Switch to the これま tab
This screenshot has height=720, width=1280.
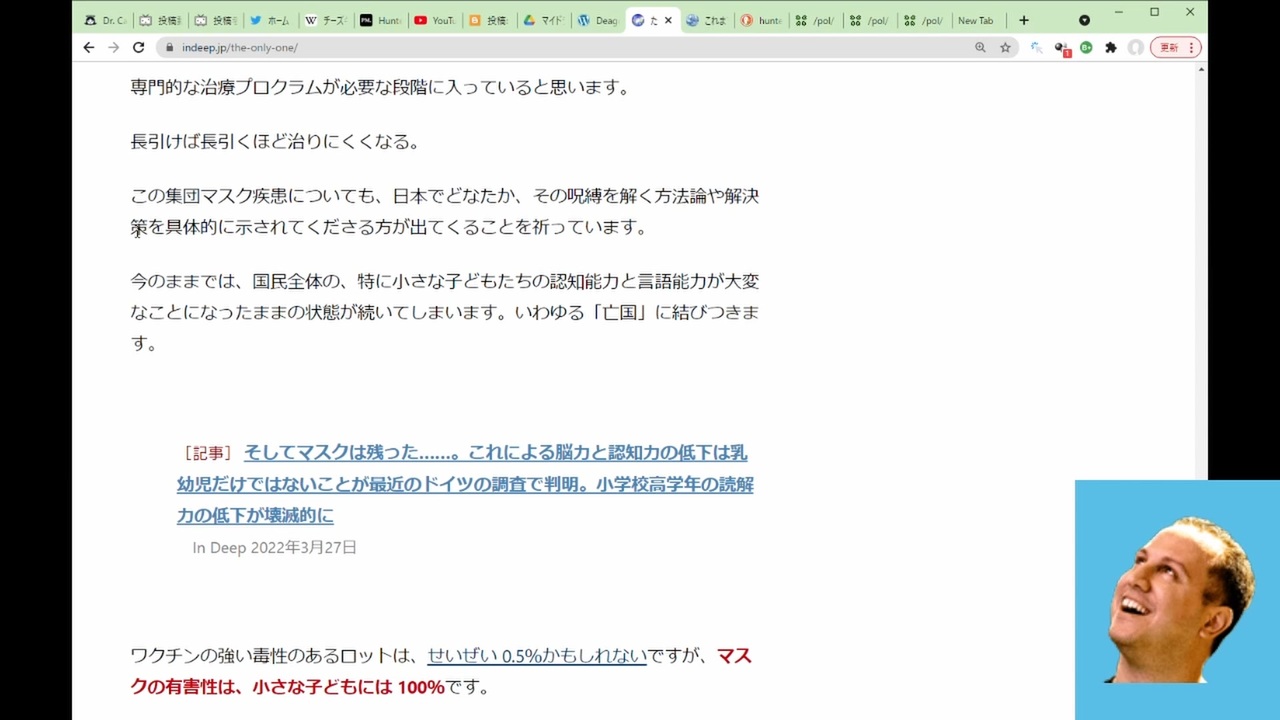coord(706,20)
